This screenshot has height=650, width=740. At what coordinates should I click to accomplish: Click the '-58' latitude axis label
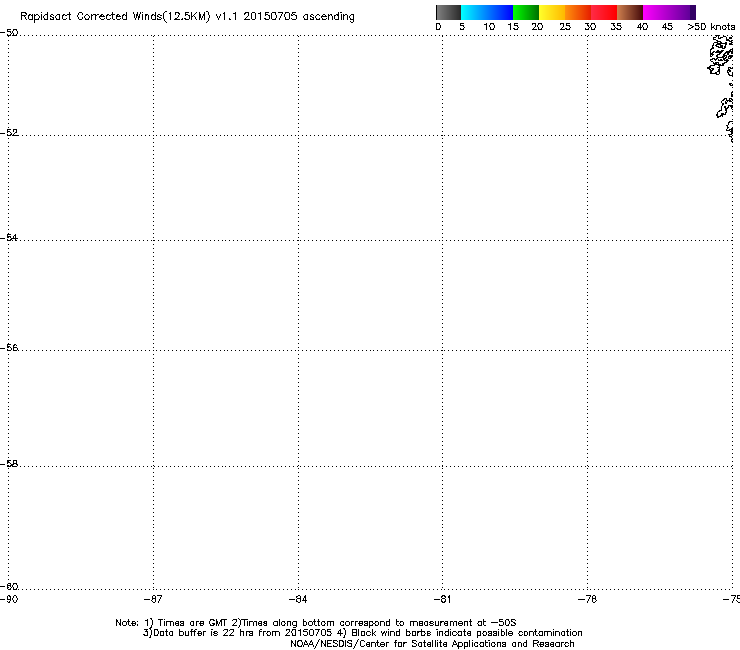pos(9,464)
